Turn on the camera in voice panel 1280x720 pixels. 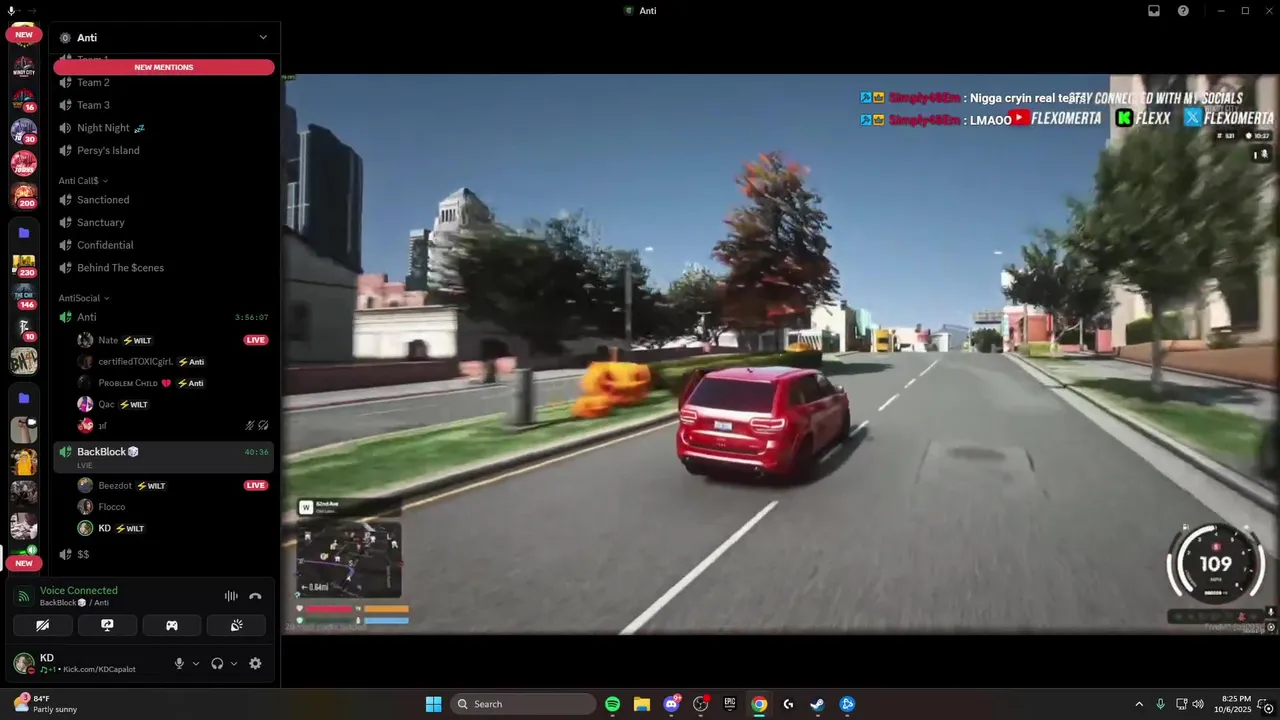[x=42, y=625]
